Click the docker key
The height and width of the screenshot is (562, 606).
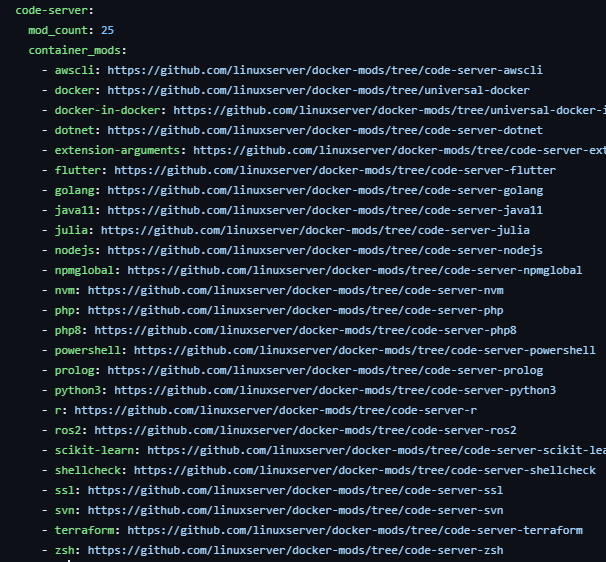(75, 90)
